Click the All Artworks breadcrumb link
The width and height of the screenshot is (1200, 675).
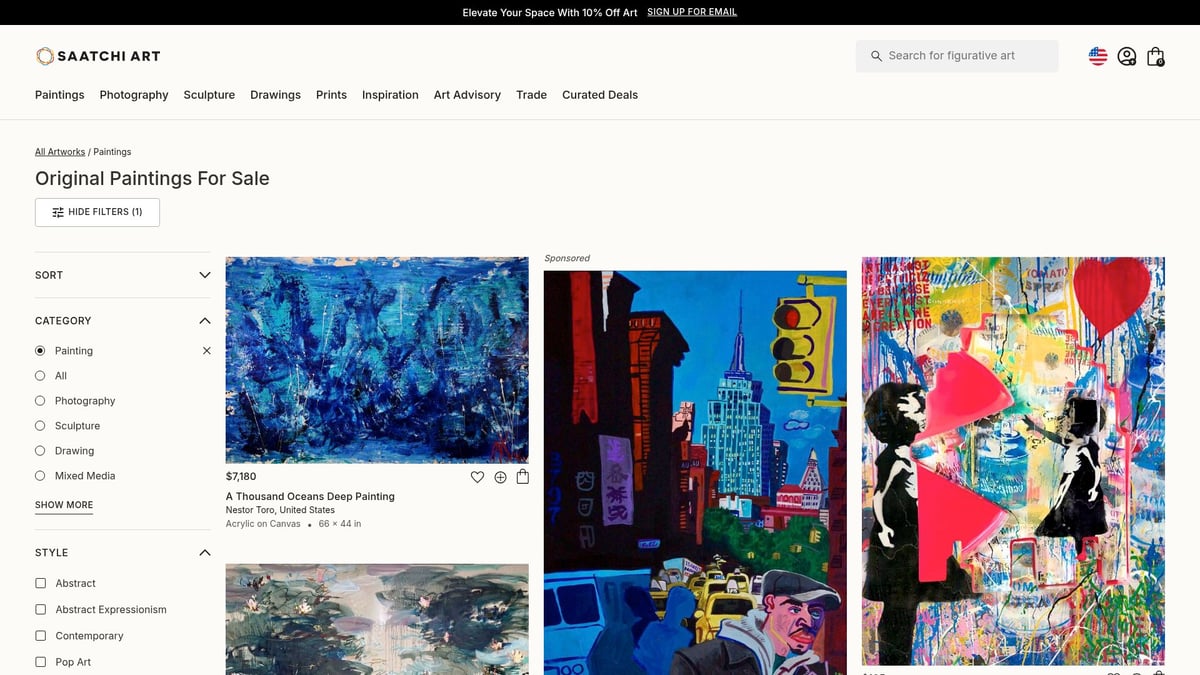coord(60,152)
